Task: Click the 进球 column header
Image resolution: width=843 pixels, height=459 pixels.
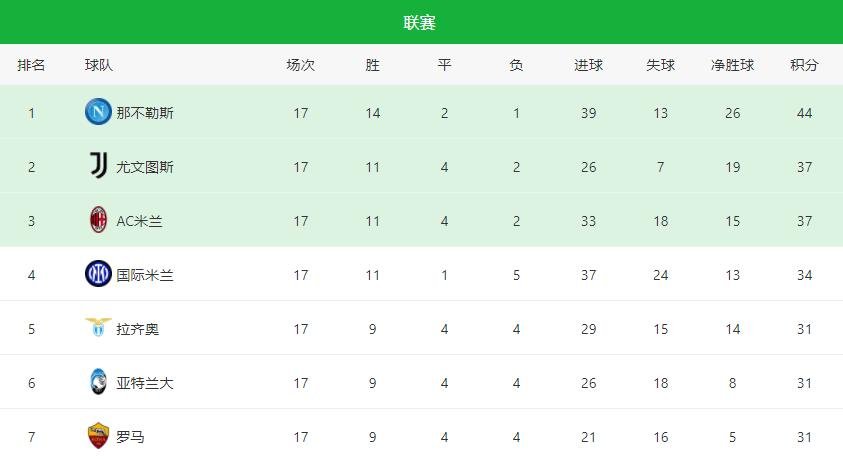Action: pos(588,65)
